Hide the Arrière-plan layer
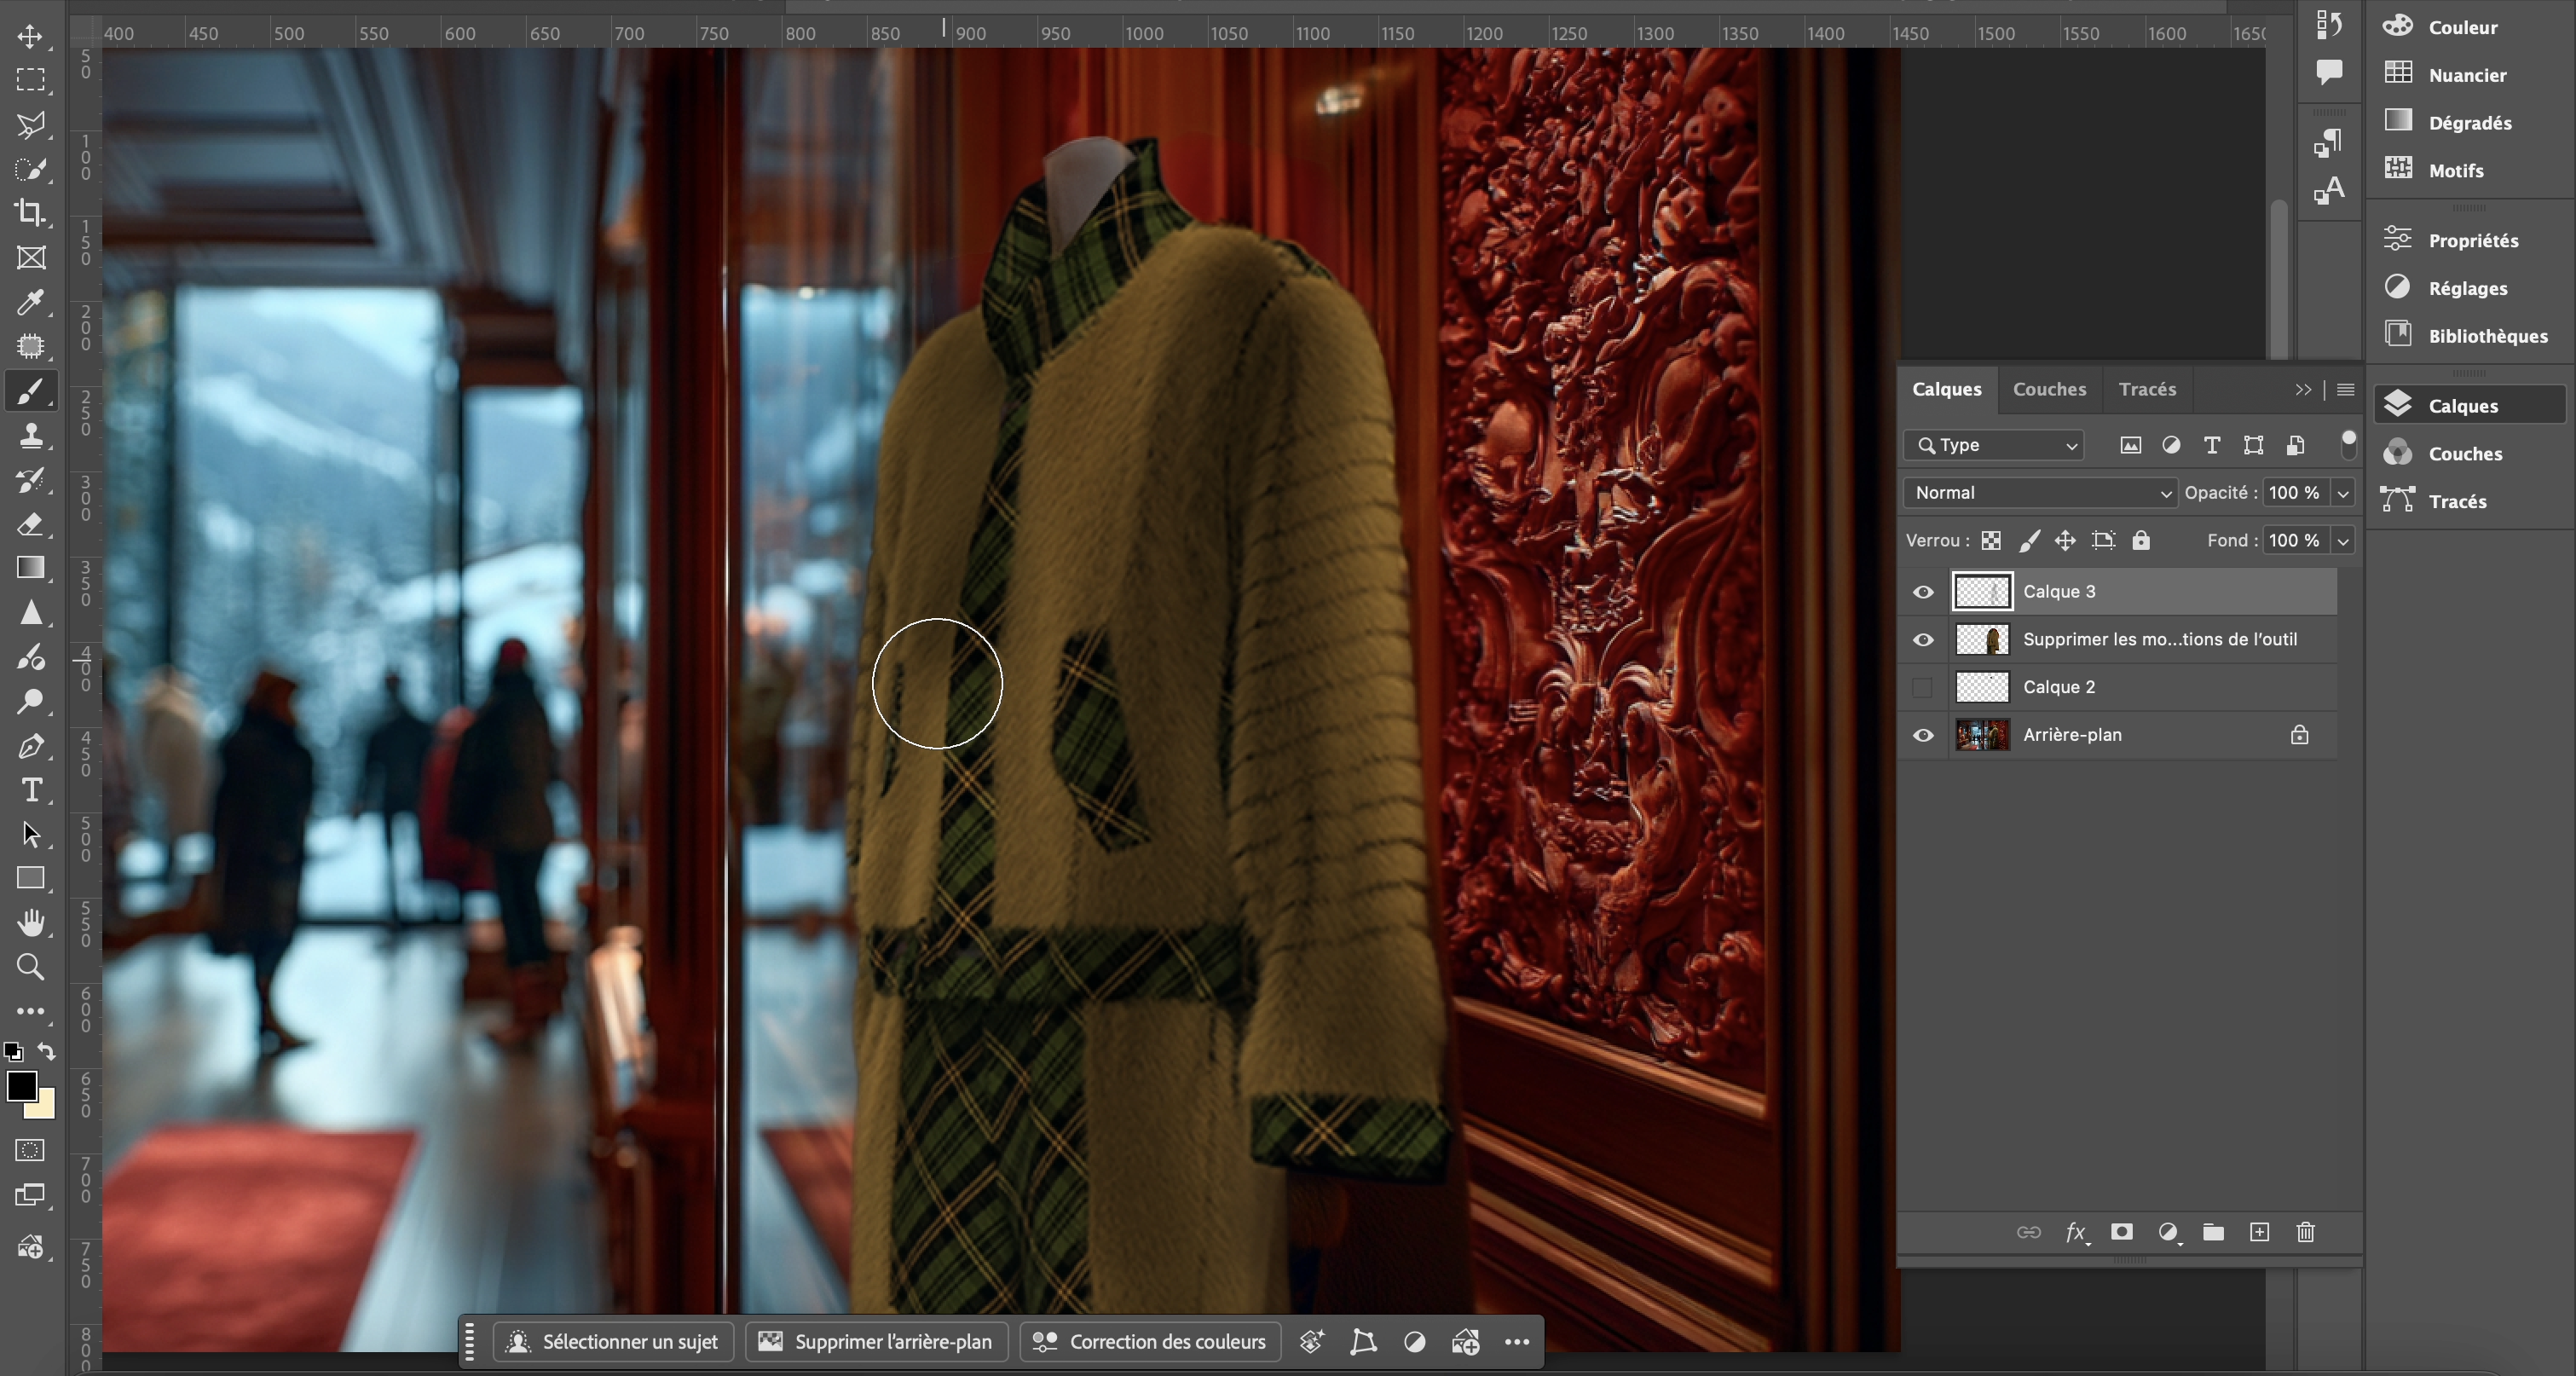The image size is (2576, 1376). [x=1922, y=735]
